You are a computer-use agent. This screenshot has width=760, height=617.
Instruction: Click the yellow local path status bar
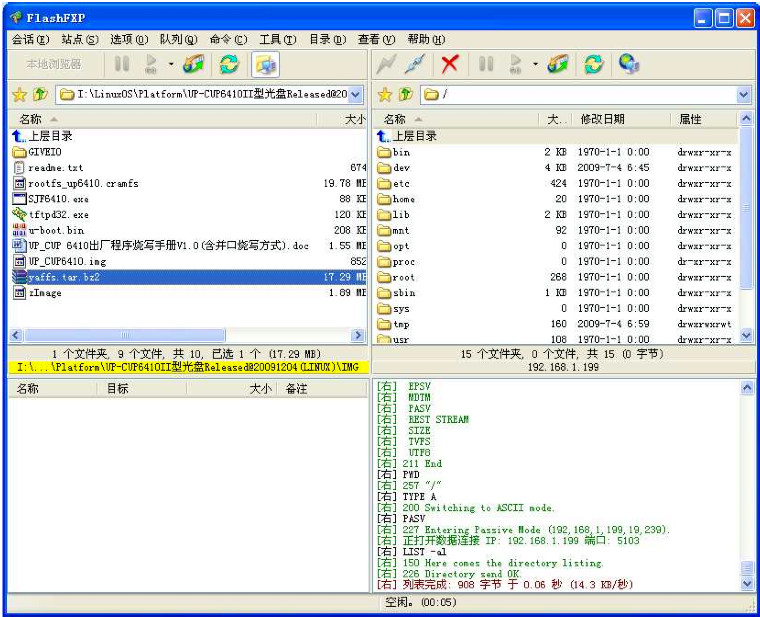pyautogui.click(x=188, y=367)
